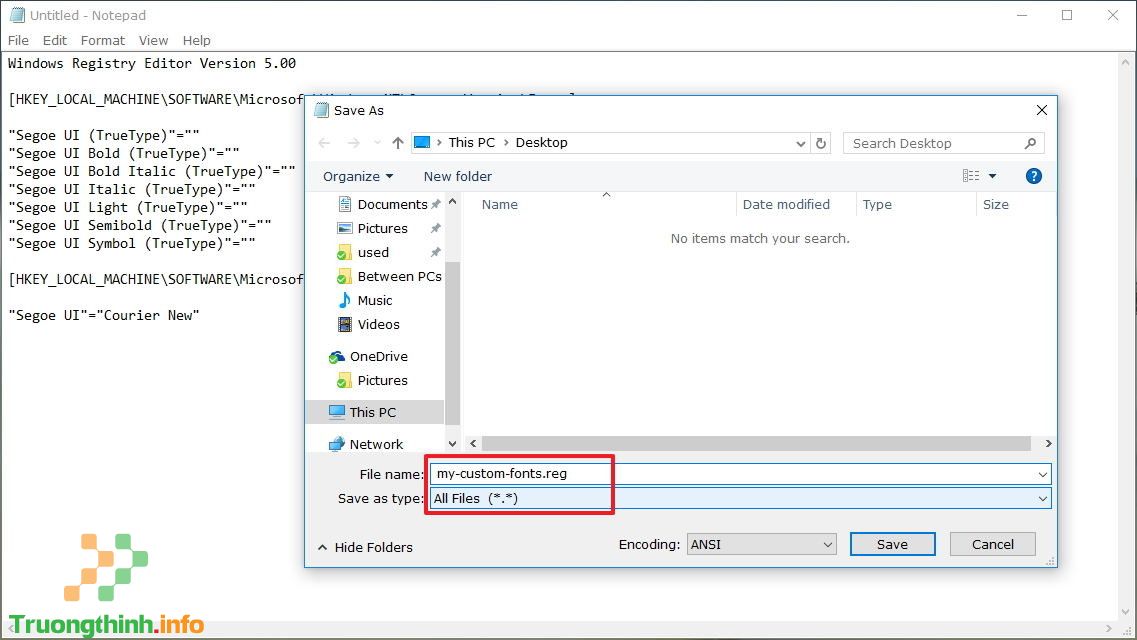Viewport: 1137px width, 640px height.
Task: Sort by the Size column header
Action: [x=996, y=204]
